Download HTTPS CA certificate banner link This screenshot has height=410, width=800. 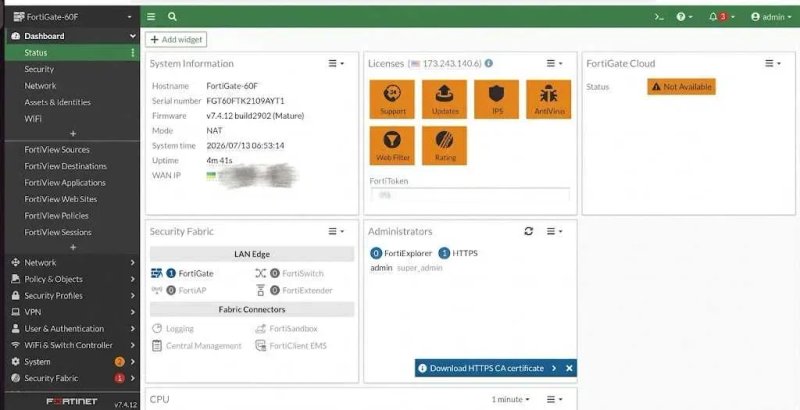(x=487, y=368)
